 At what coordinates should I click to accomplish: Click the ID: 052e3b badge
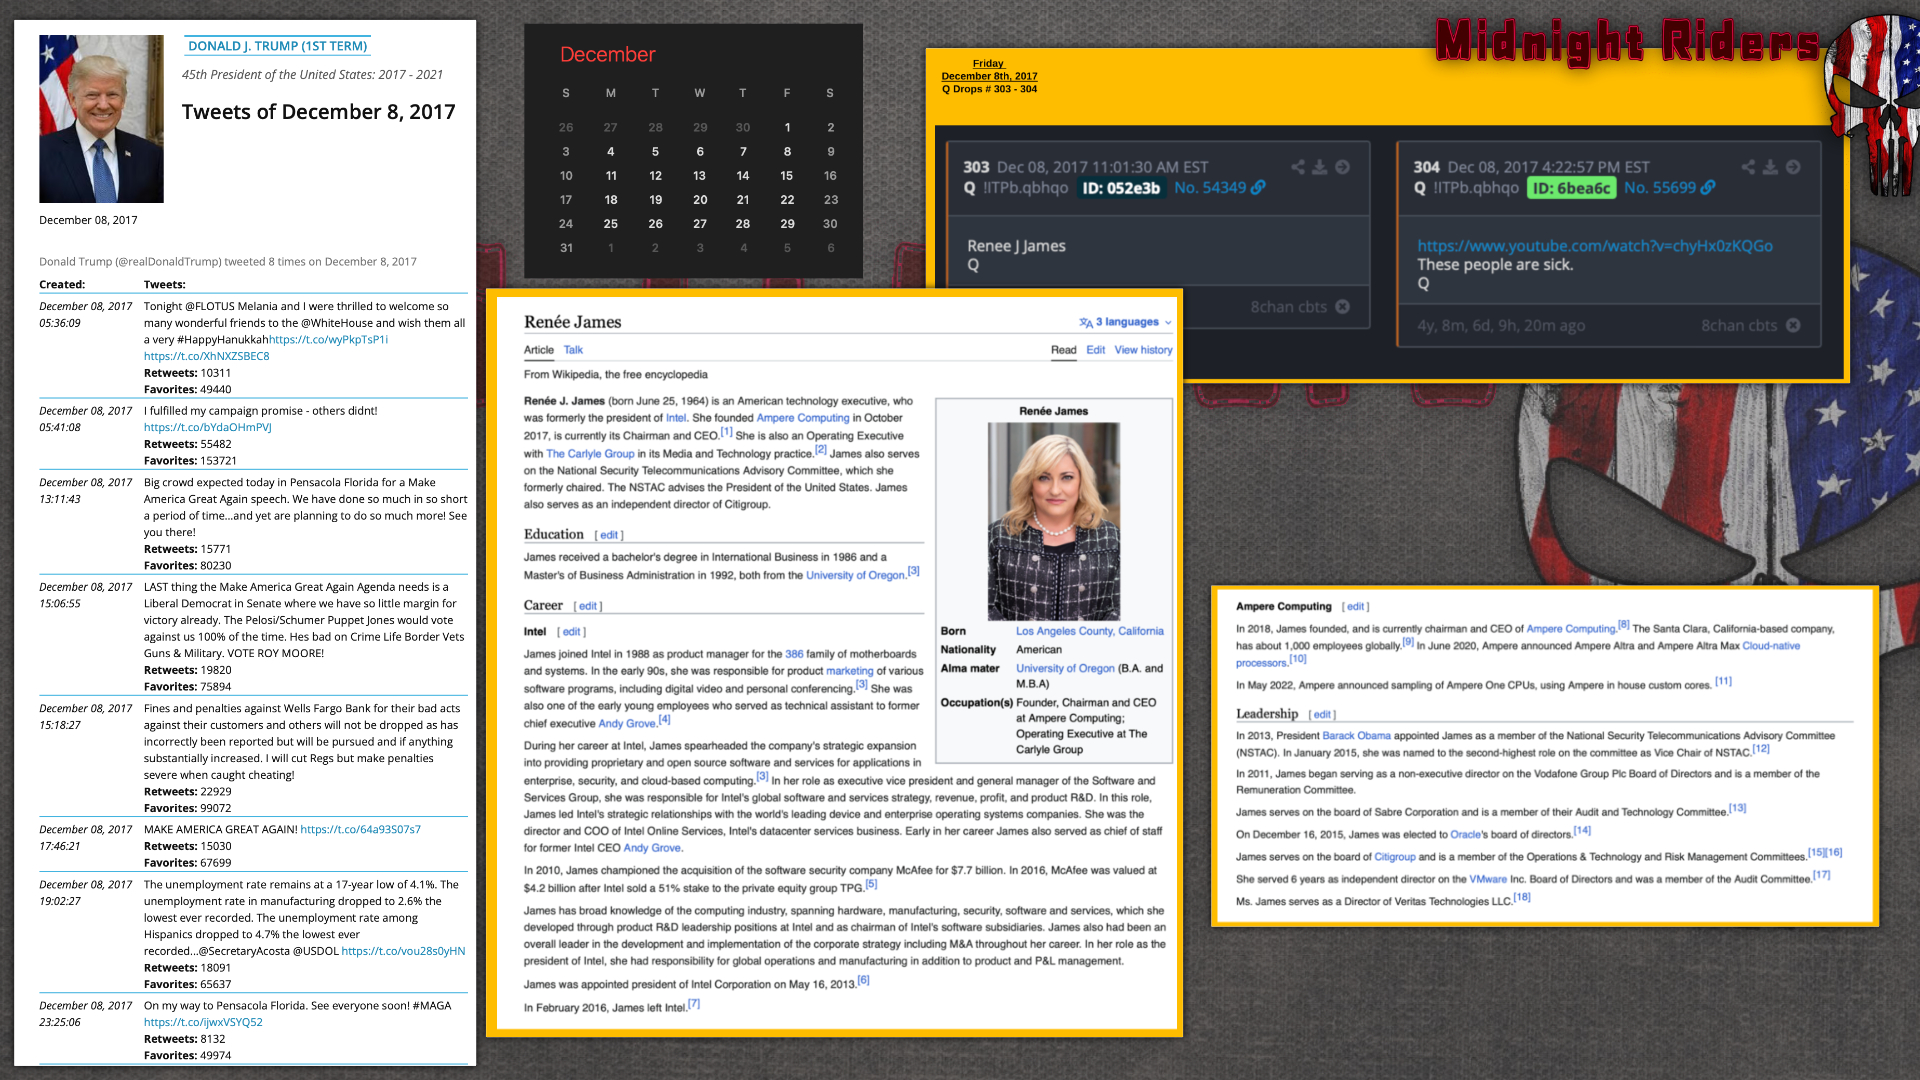pyautogui.click(x=1121, y=188)
